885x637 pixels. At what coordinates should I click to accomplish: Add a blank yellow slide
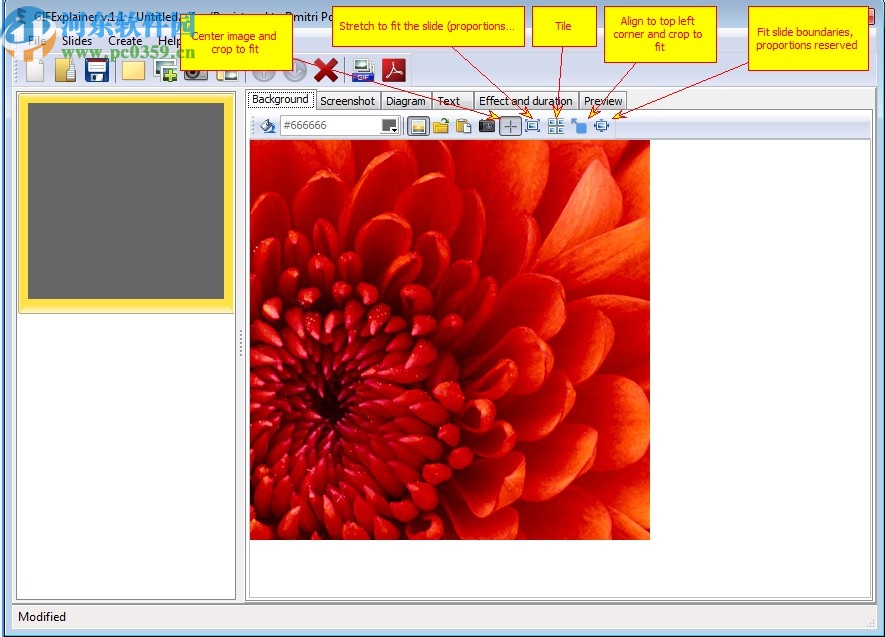click(133, 71)
